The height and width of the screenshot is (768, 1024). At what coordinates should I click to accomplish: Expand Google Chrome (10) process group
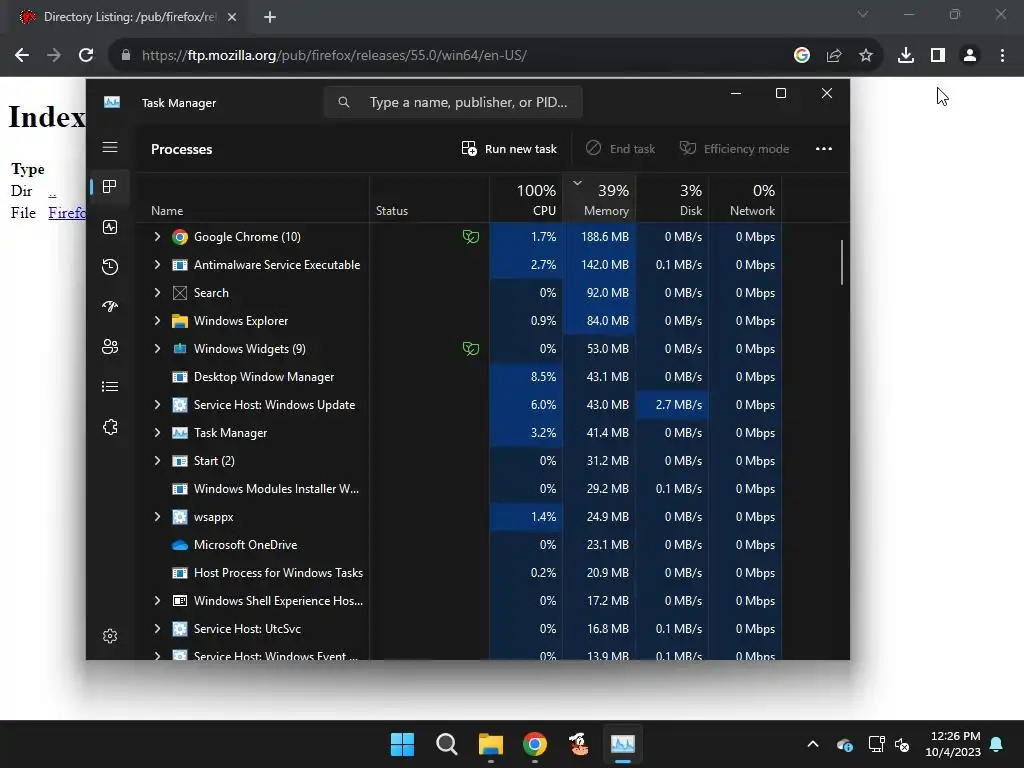157,236
